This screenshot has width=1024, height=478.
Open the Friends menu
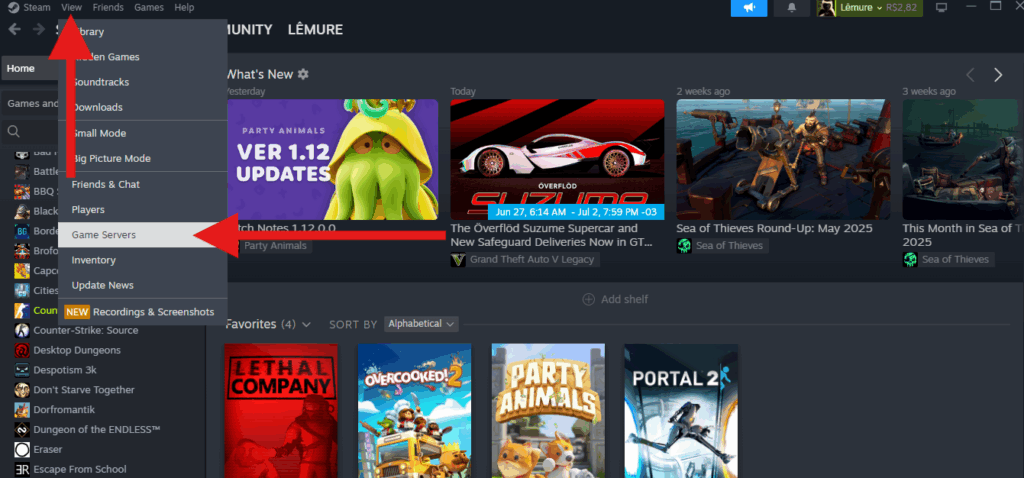108,8
